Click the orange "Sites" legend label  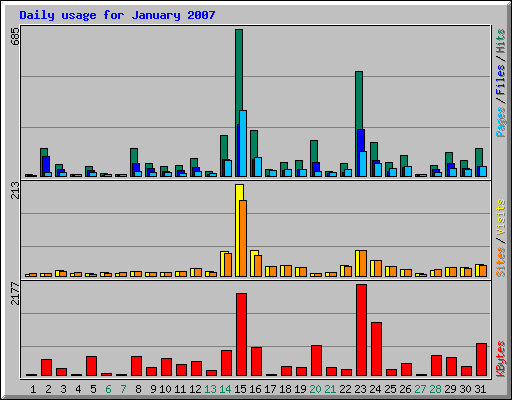(500, 262)
